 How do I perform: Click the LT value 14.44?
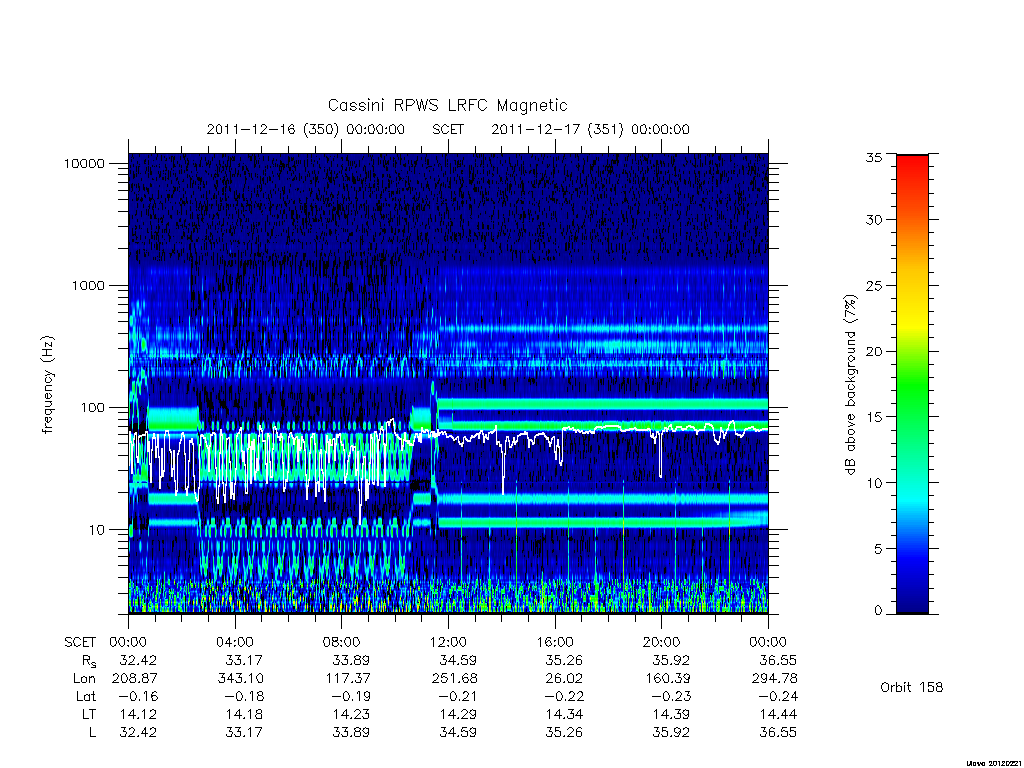[778, 714]
